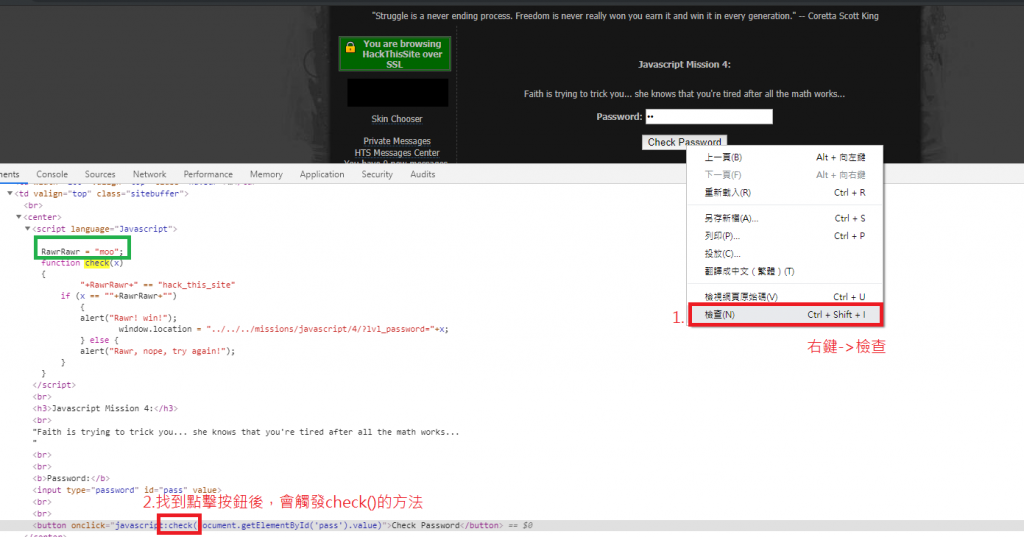The width and height of the screenshot is (1024, 537).
Task: Select the Audits tab
Action: pyautogui.click(x=423, y=174)
